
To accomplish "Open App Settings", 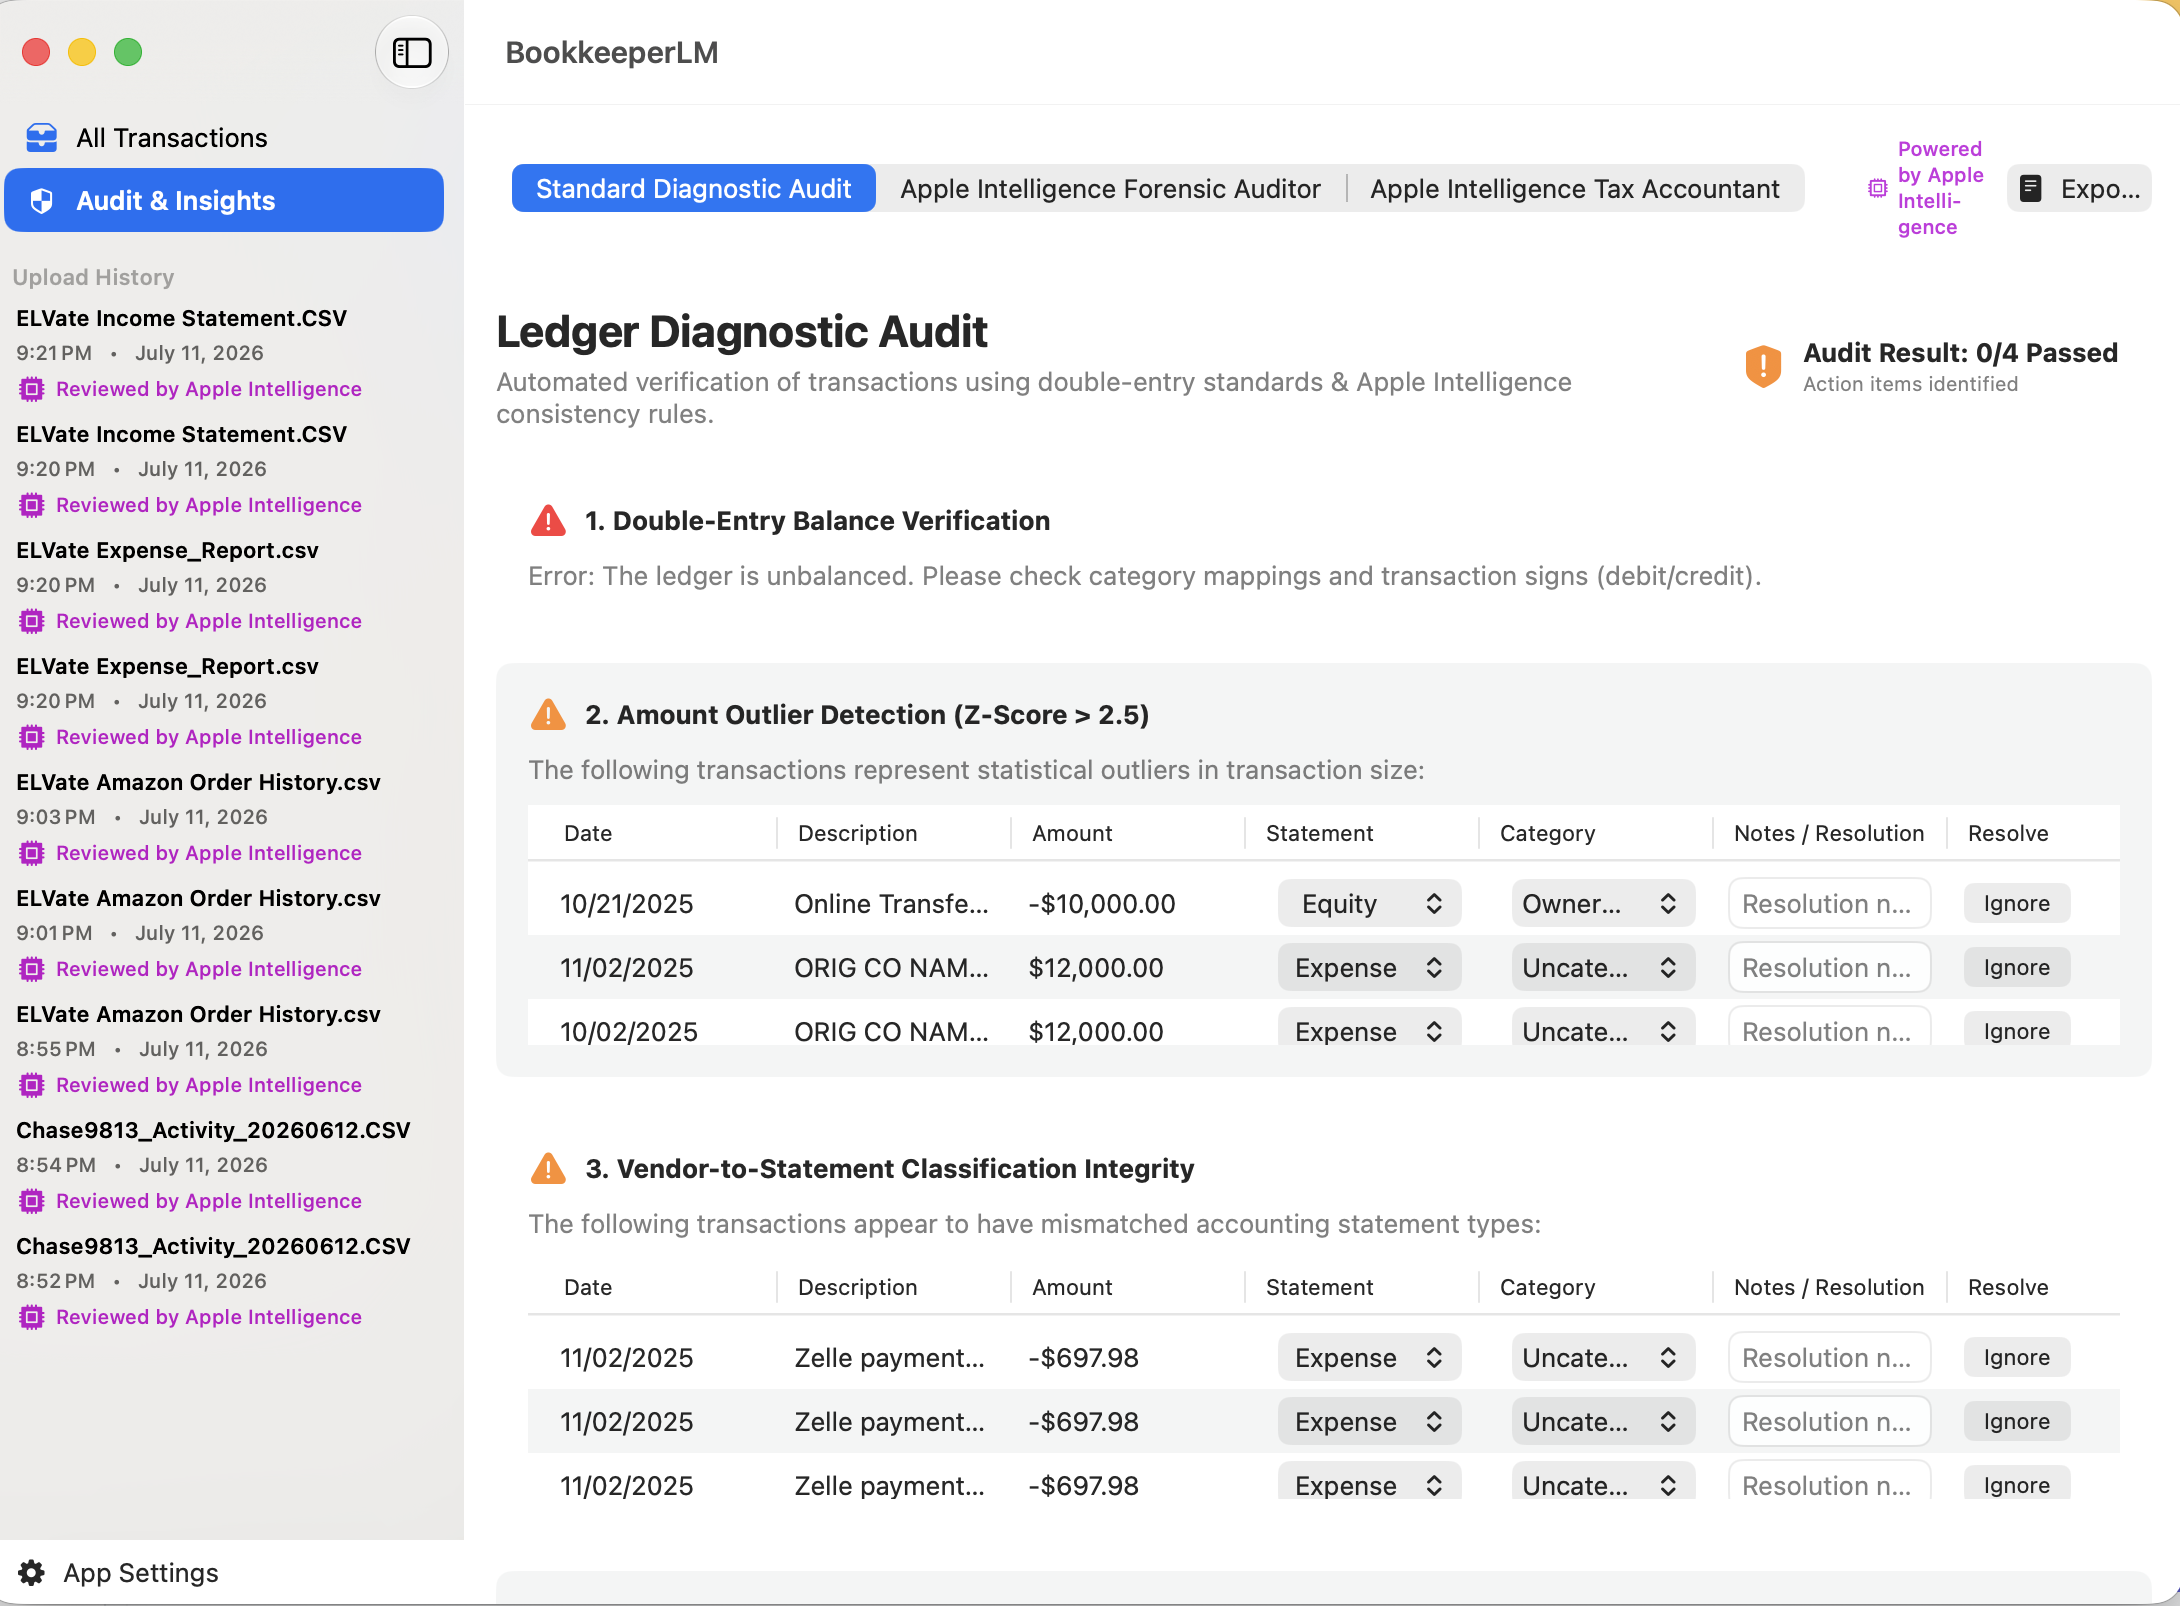I will click(120, 1573).
